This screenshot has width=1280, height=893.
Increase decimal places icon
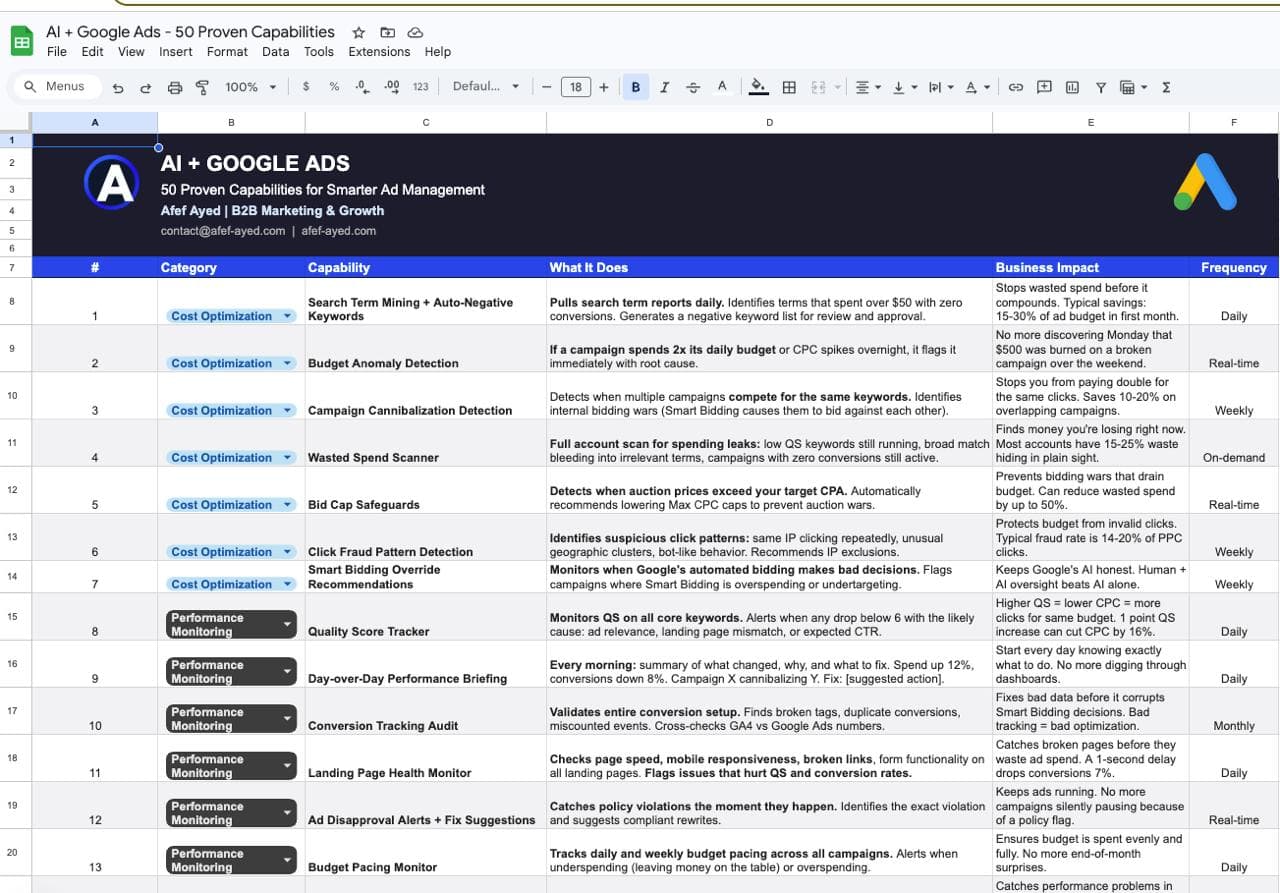pyautogui.click(x=391, y=87)
